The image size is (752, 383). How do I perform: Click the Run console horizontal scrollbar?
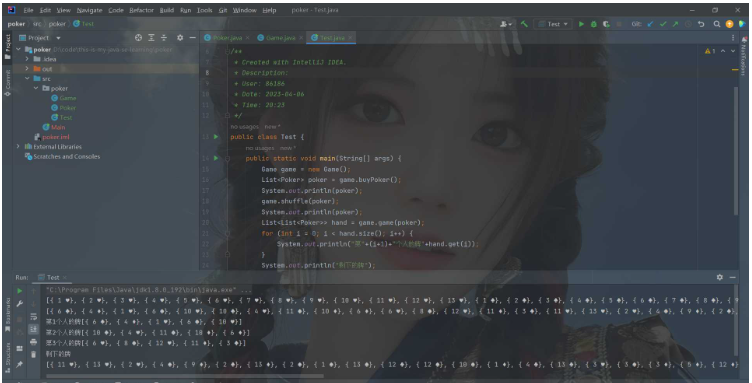[x=185, y=376]
